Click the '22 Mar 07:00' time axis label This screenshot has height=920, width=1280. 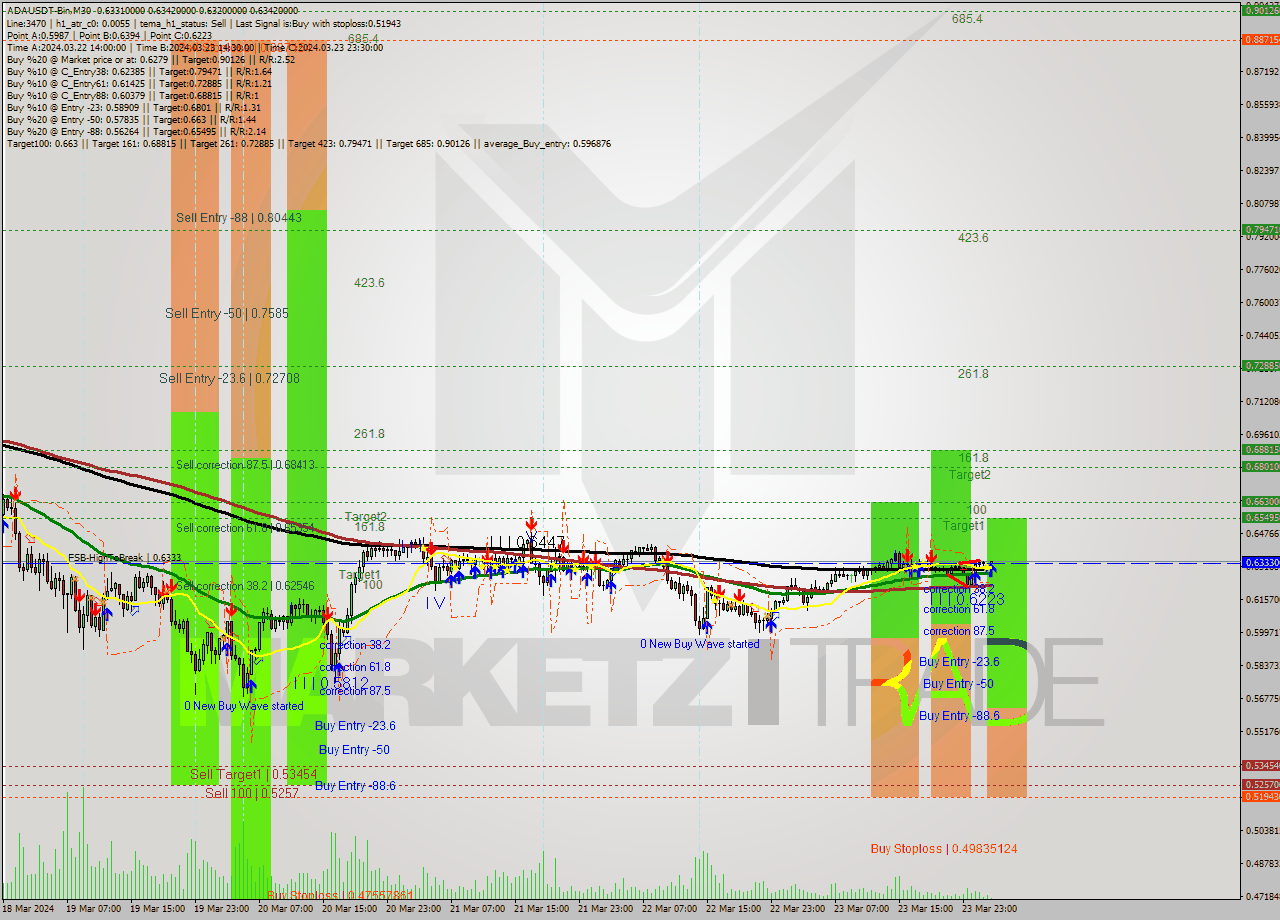point(671,909)
